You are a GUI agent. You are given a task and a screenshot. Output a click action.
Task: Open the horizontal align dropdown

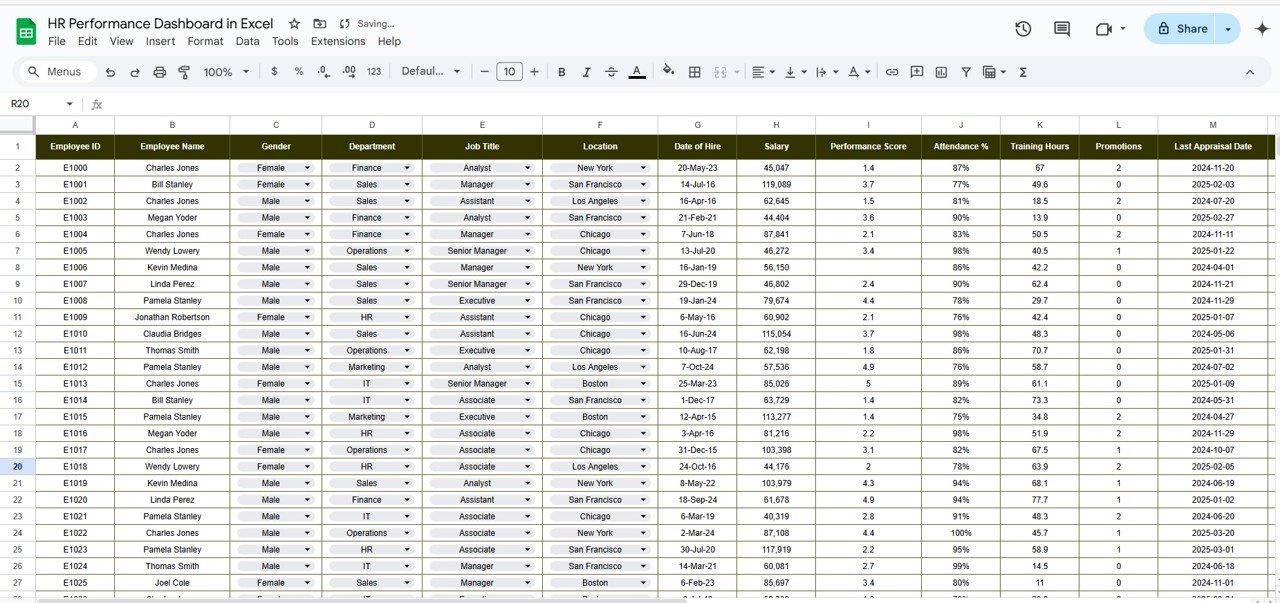(763, 72)
